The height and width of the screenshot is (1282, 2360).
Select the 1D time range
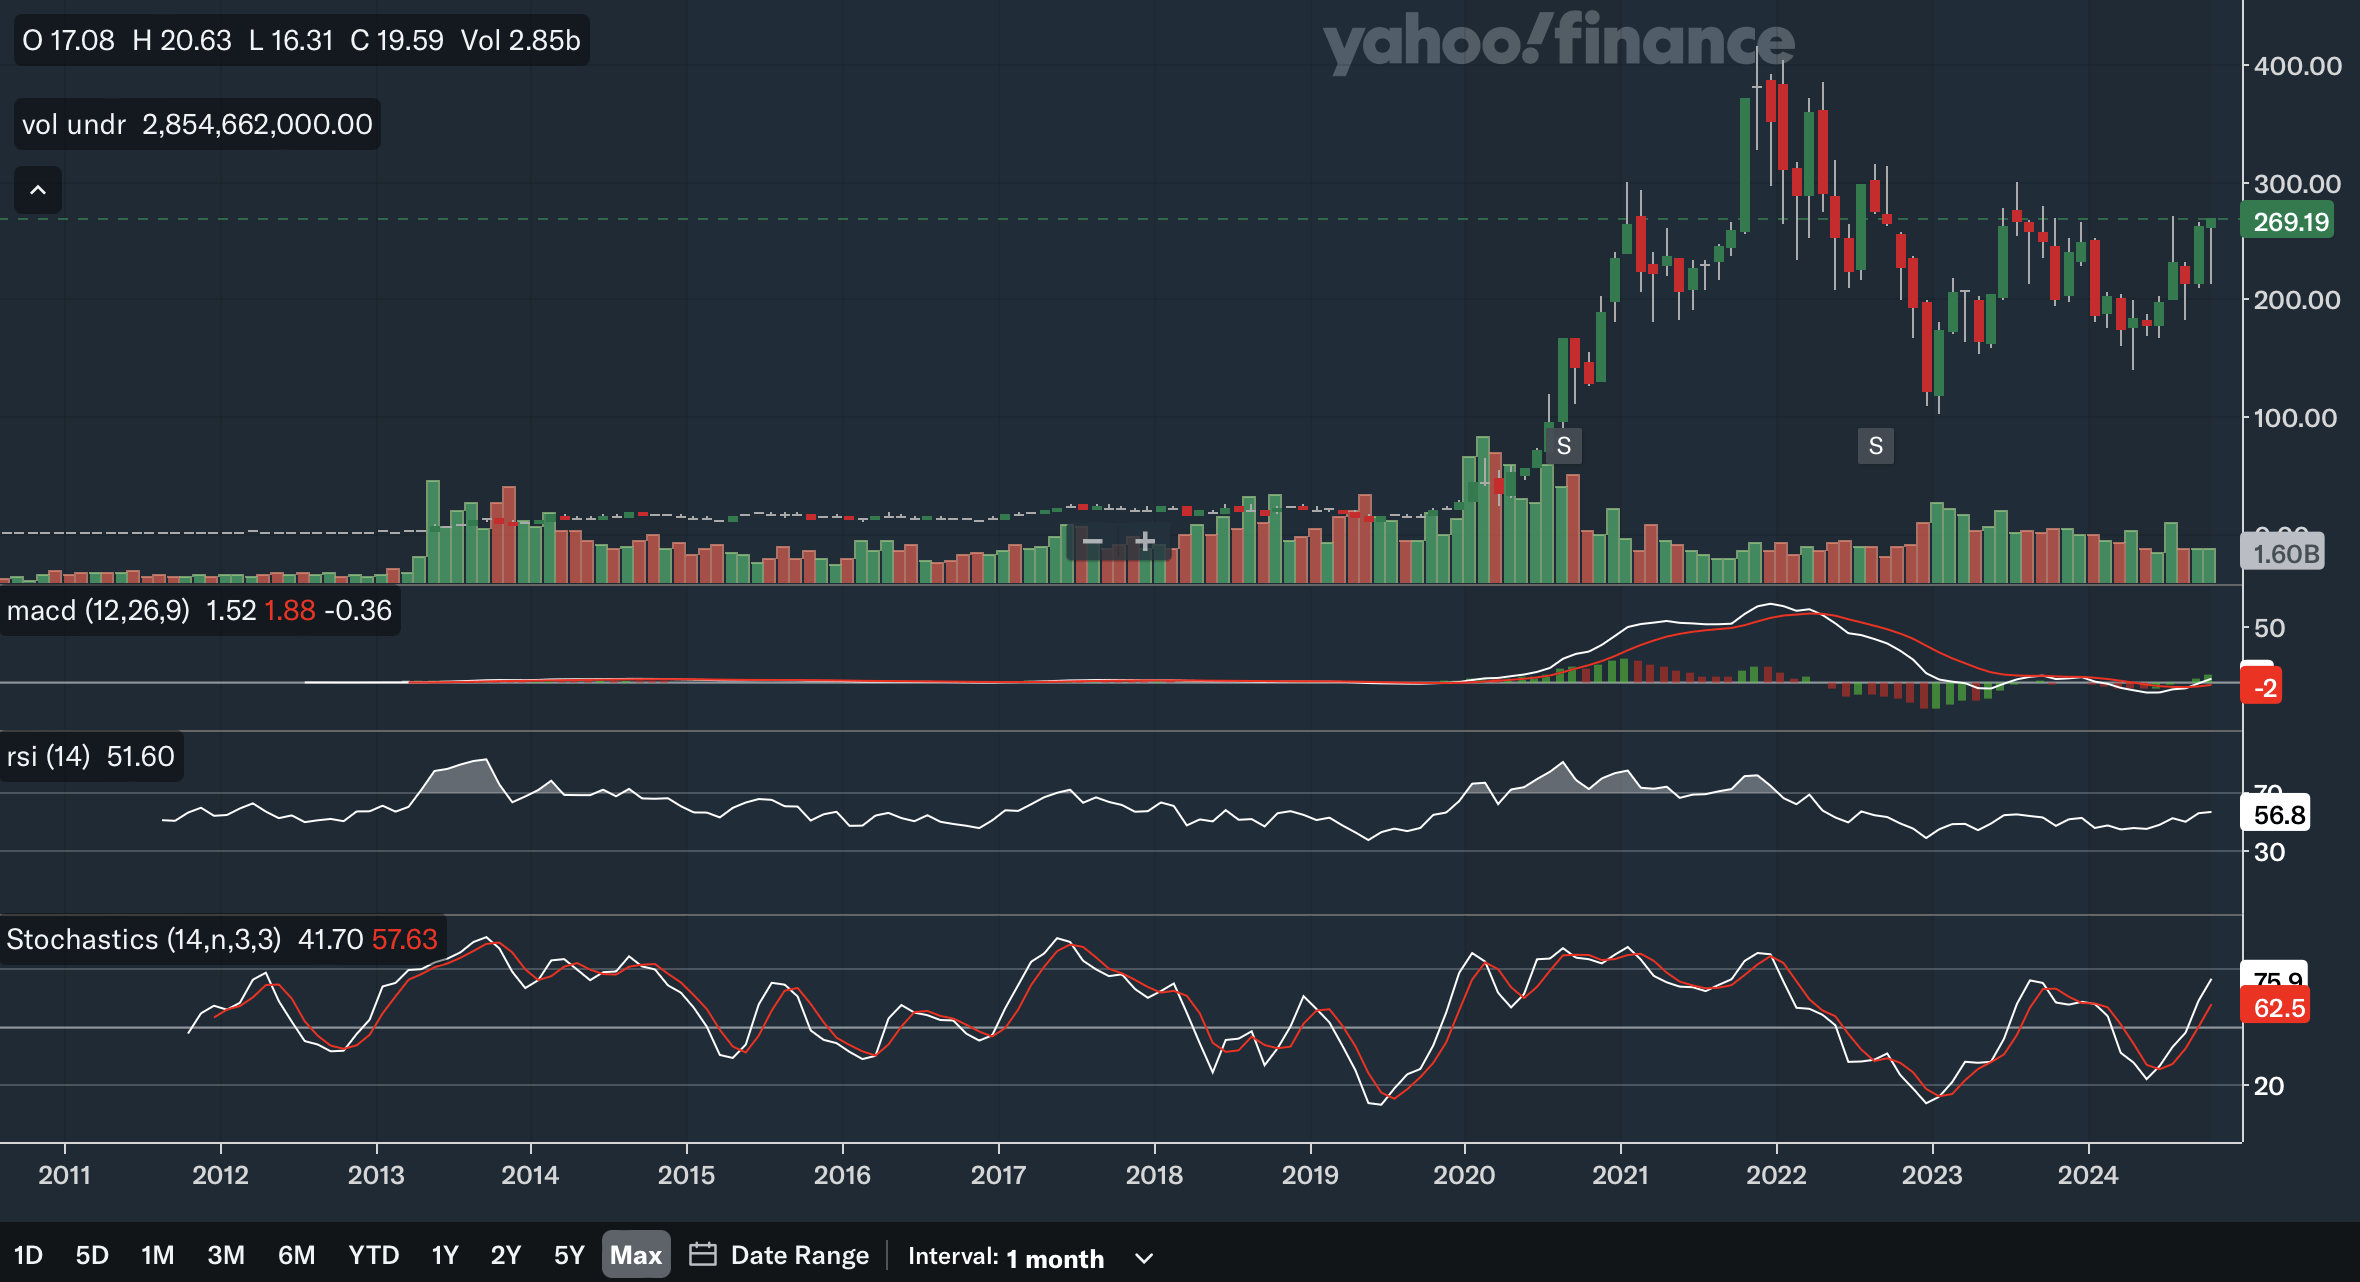(x=28, y=1255)
